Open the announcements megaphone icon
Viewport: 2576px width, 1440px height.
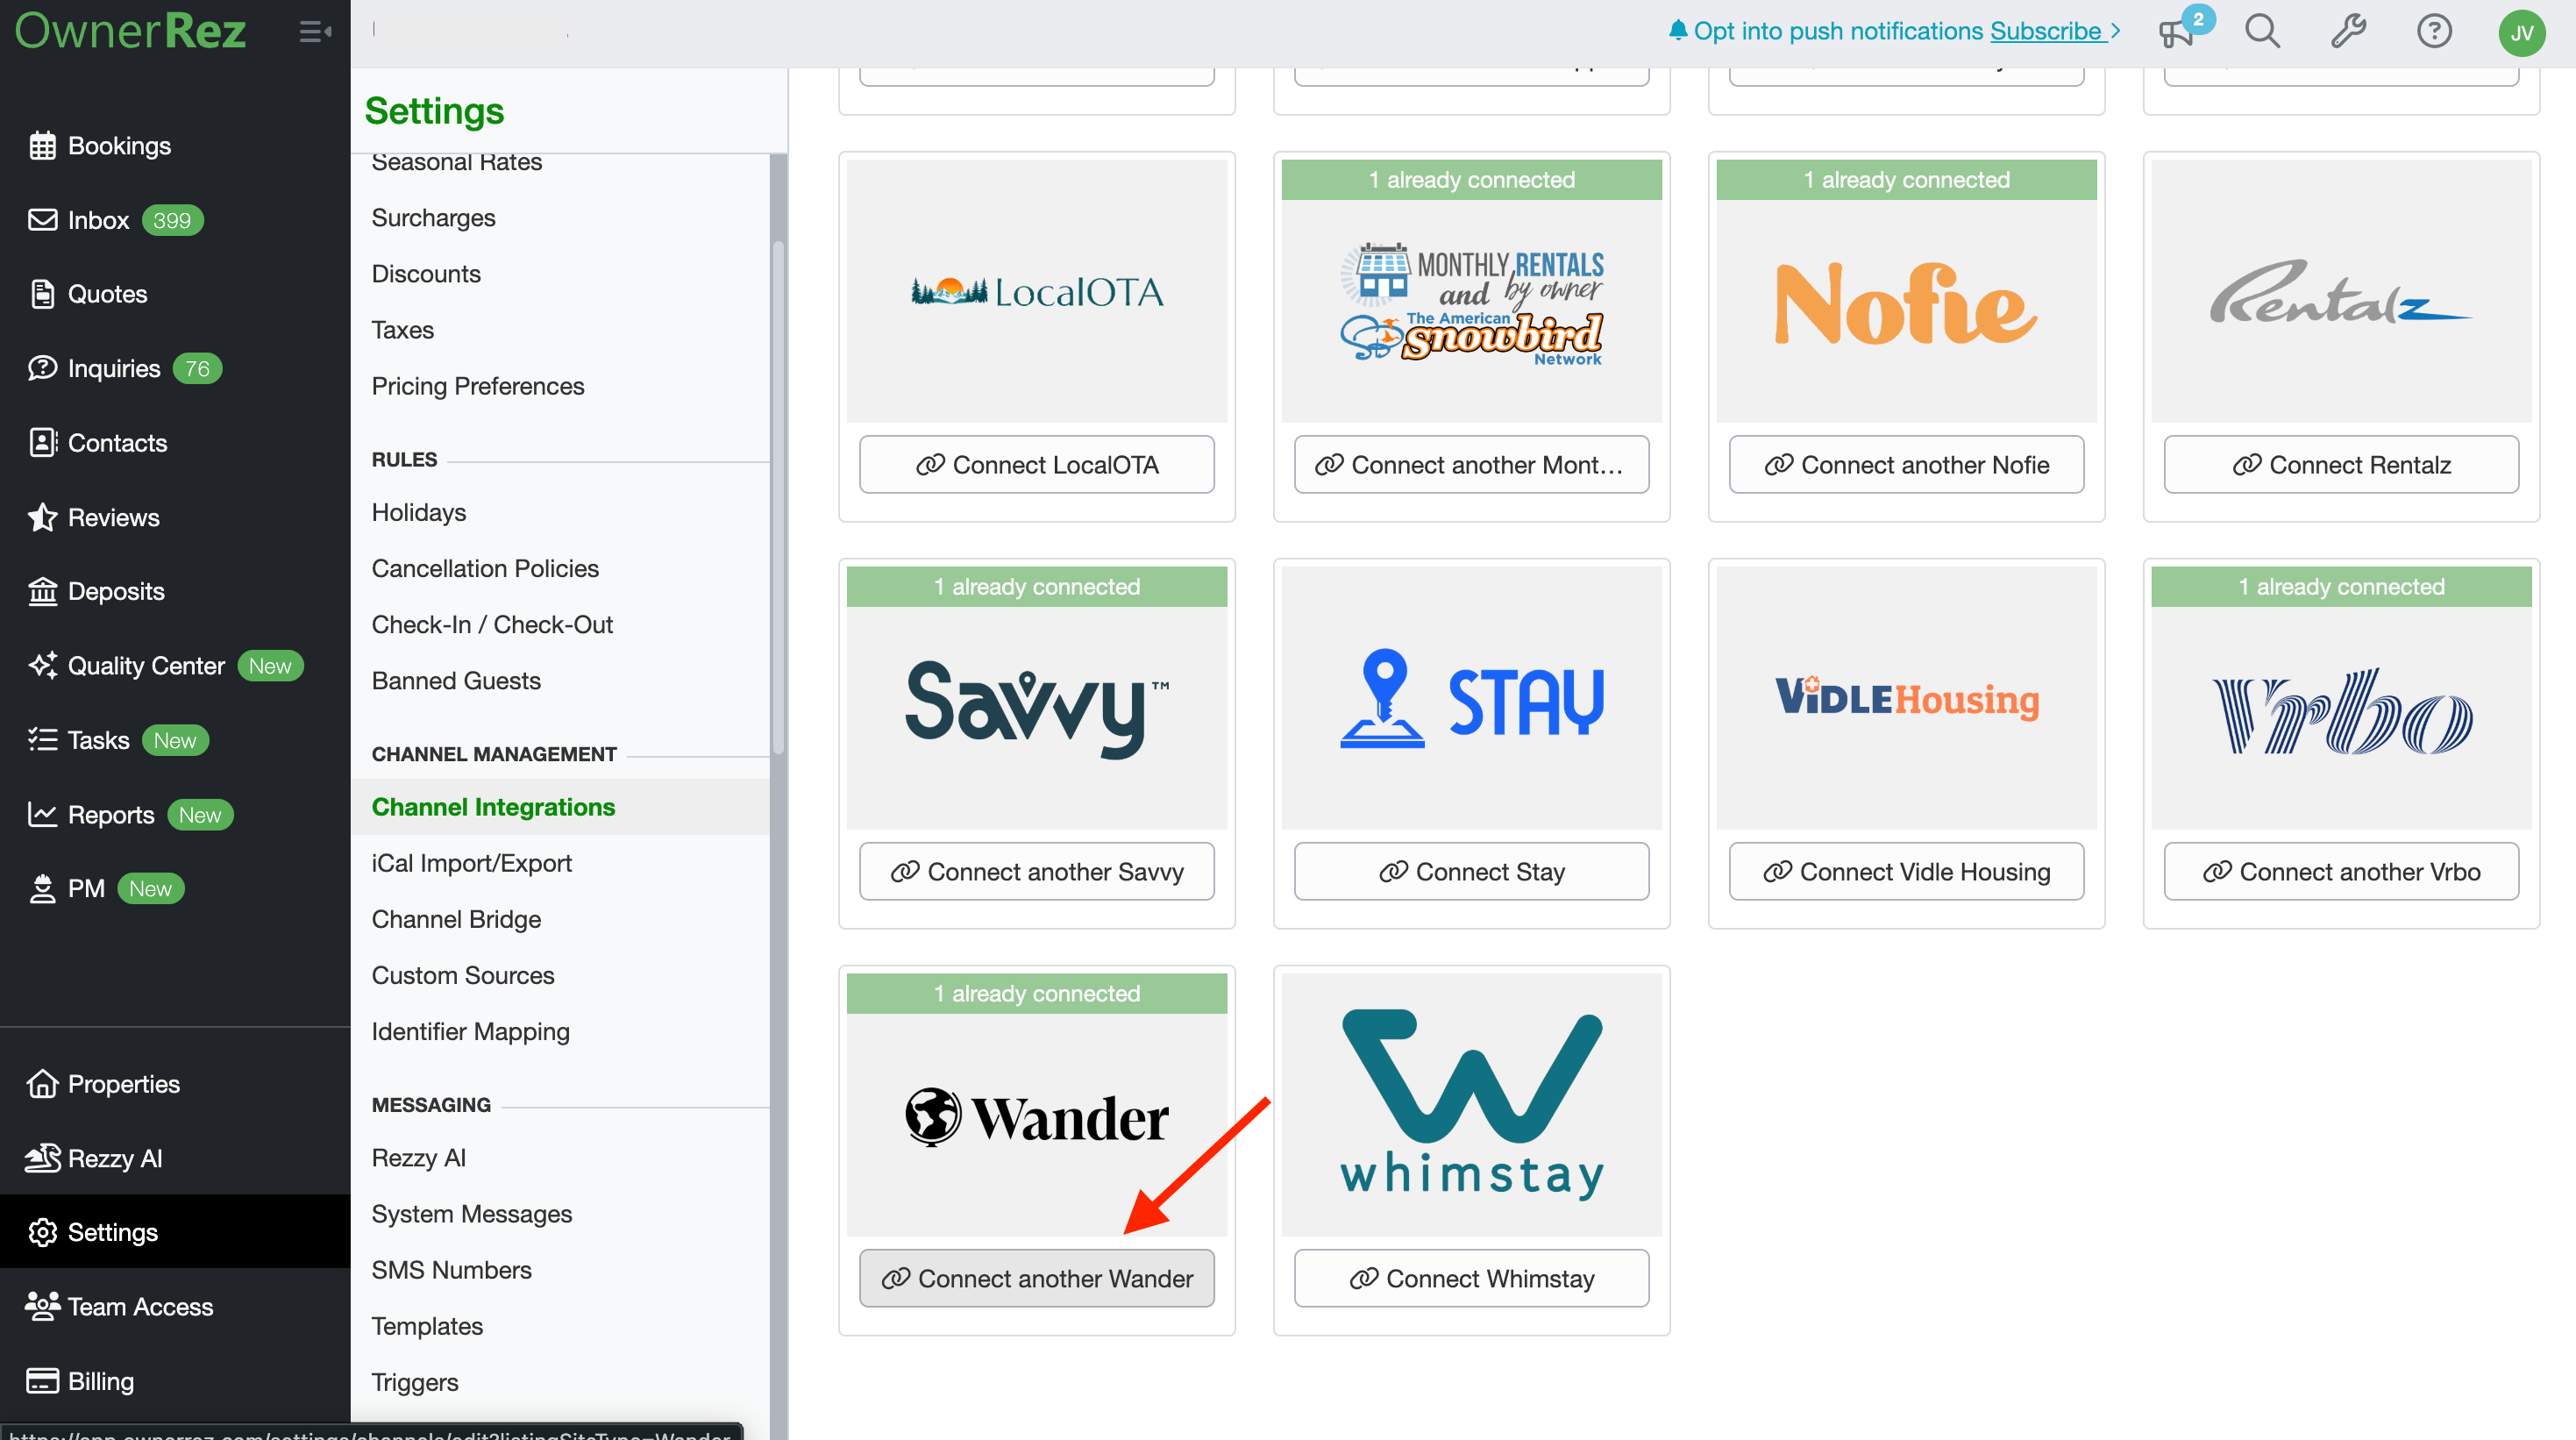[x=2176, y=32]
